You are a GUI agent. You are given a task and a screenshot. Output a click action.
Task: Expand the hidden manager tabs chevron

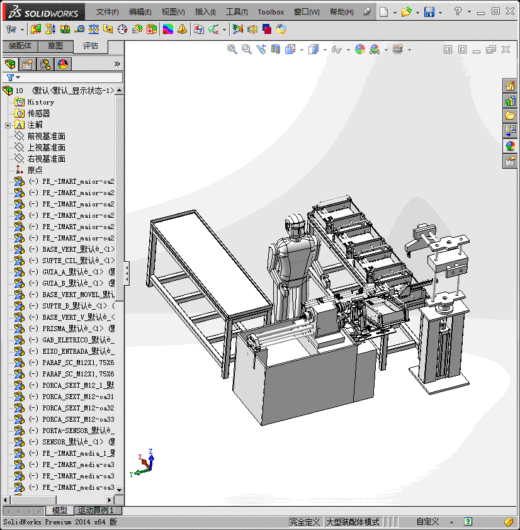point(117,64)
